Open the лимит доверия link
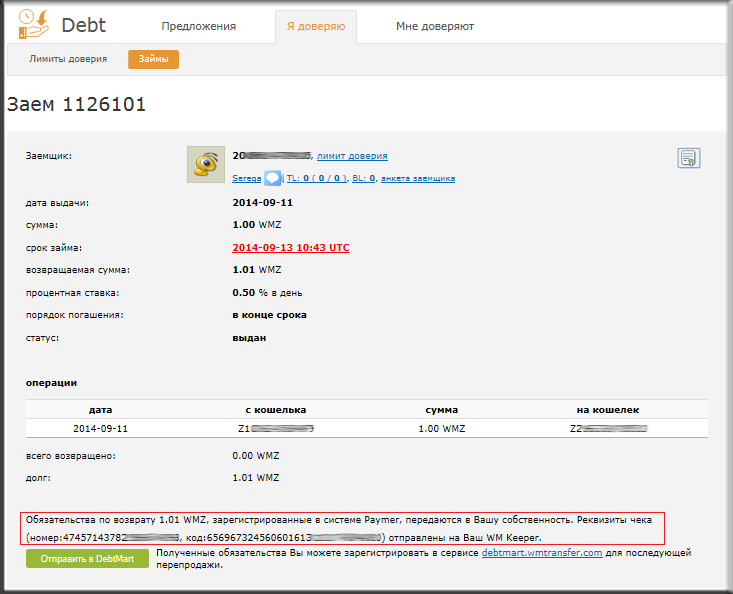This screenshot has height=594, width=733. pos(352,156)
